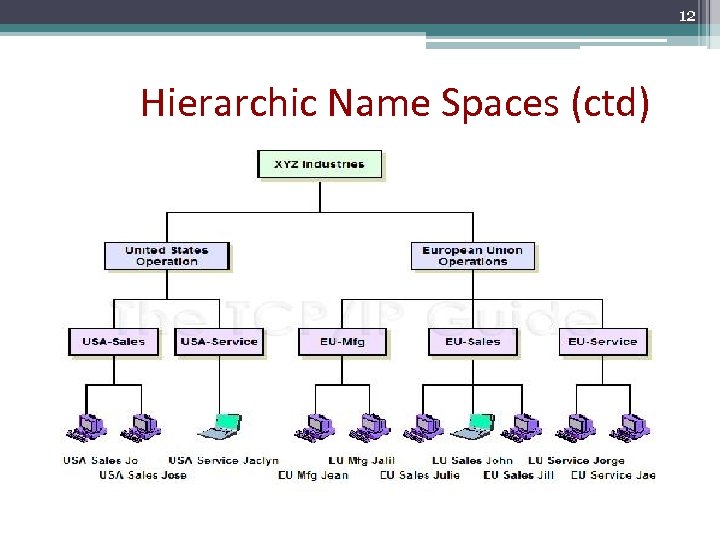Select the EU Service Jae computer icon
Image resolution: width=720 pixels, height=540 pixels.
coord(630,428)
